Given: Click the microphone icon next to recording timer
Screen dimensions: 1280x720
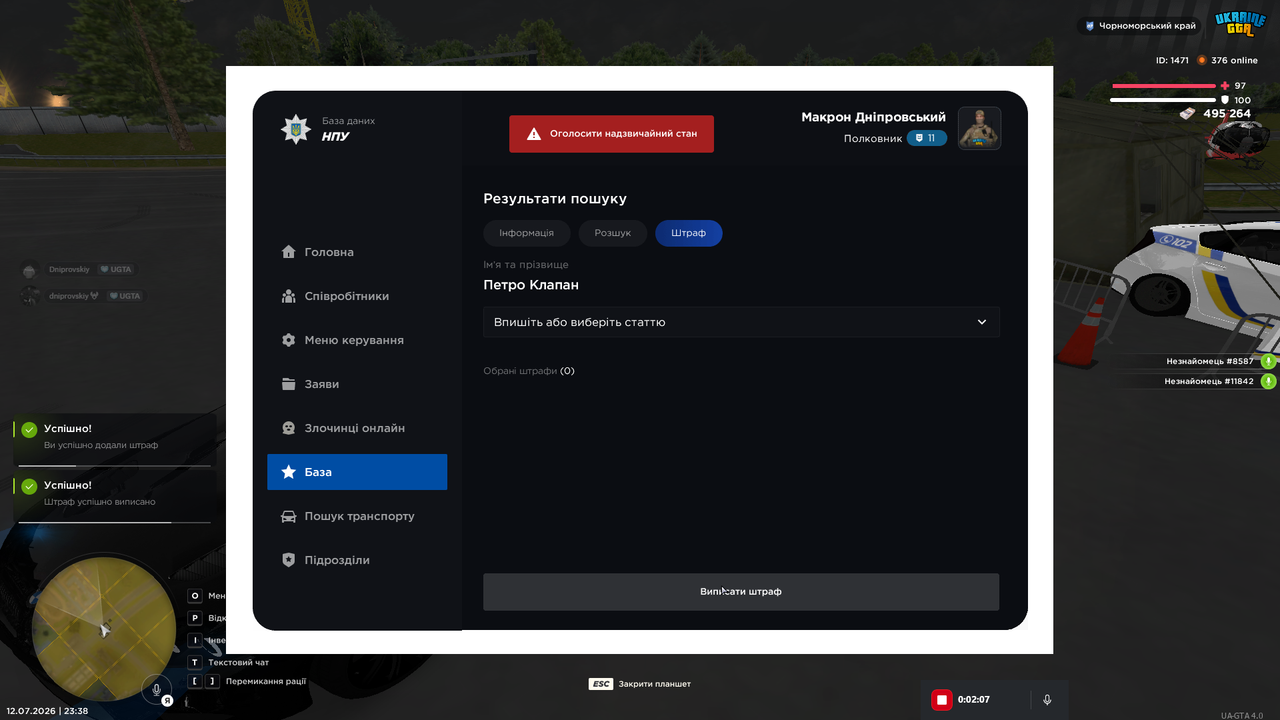Looking at the screenshot, I should (x=1047, y=700).
